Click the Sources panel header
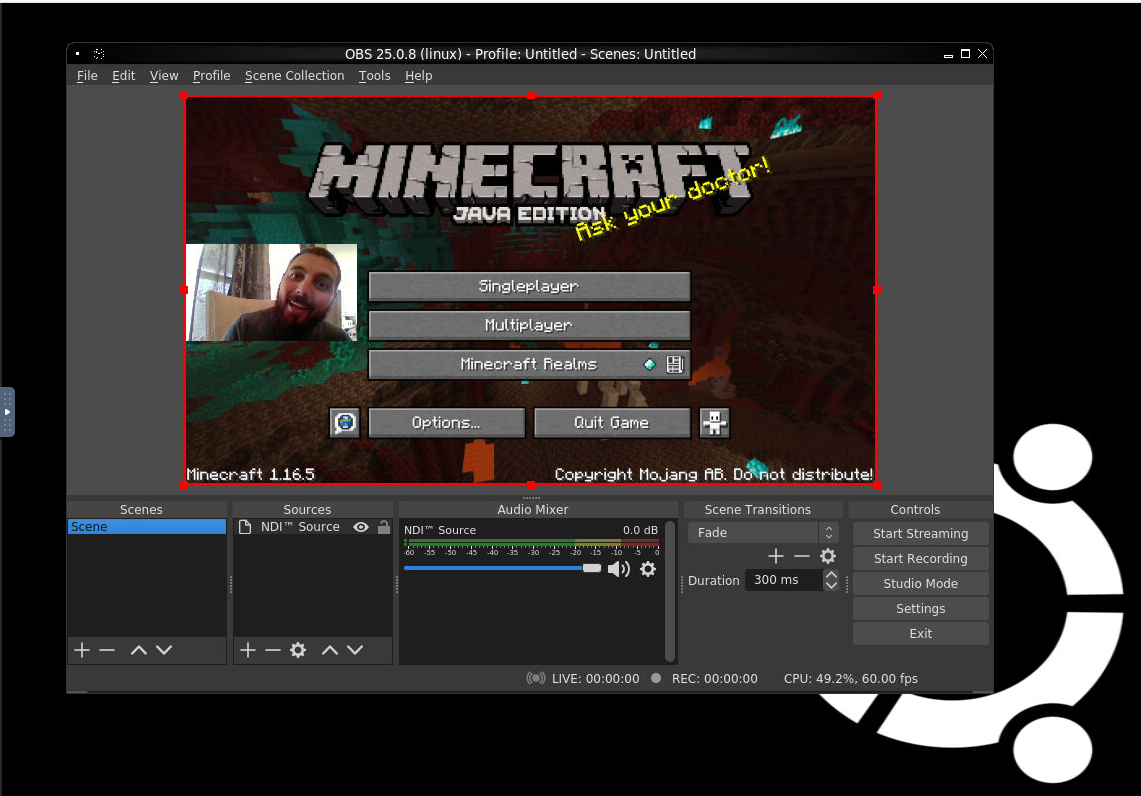This screenshot has width=1141, height=796. (x=307, y=509)
